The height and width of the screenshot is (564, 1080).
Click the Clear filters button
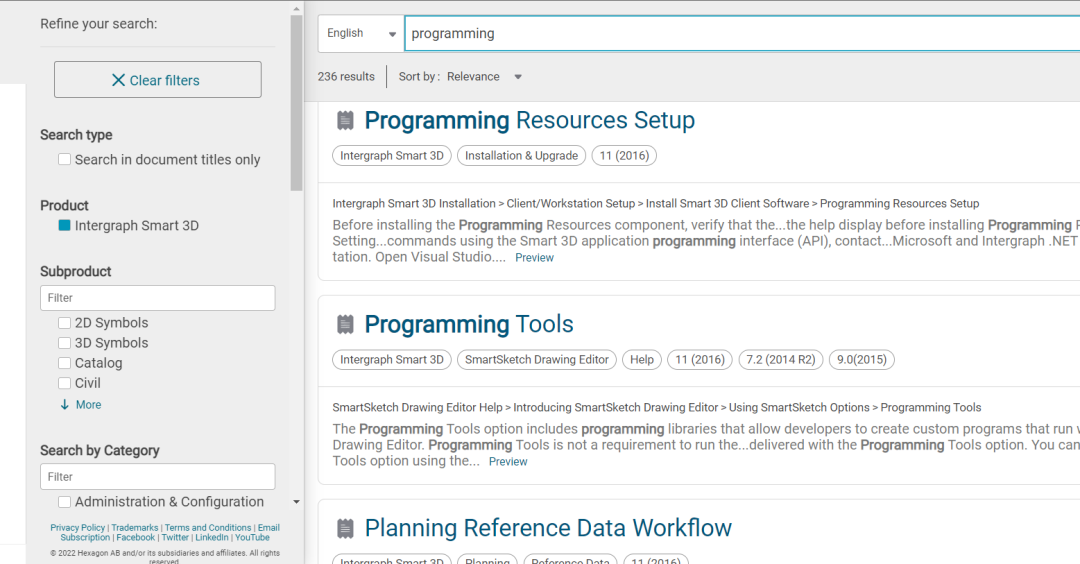coord(158,80)
